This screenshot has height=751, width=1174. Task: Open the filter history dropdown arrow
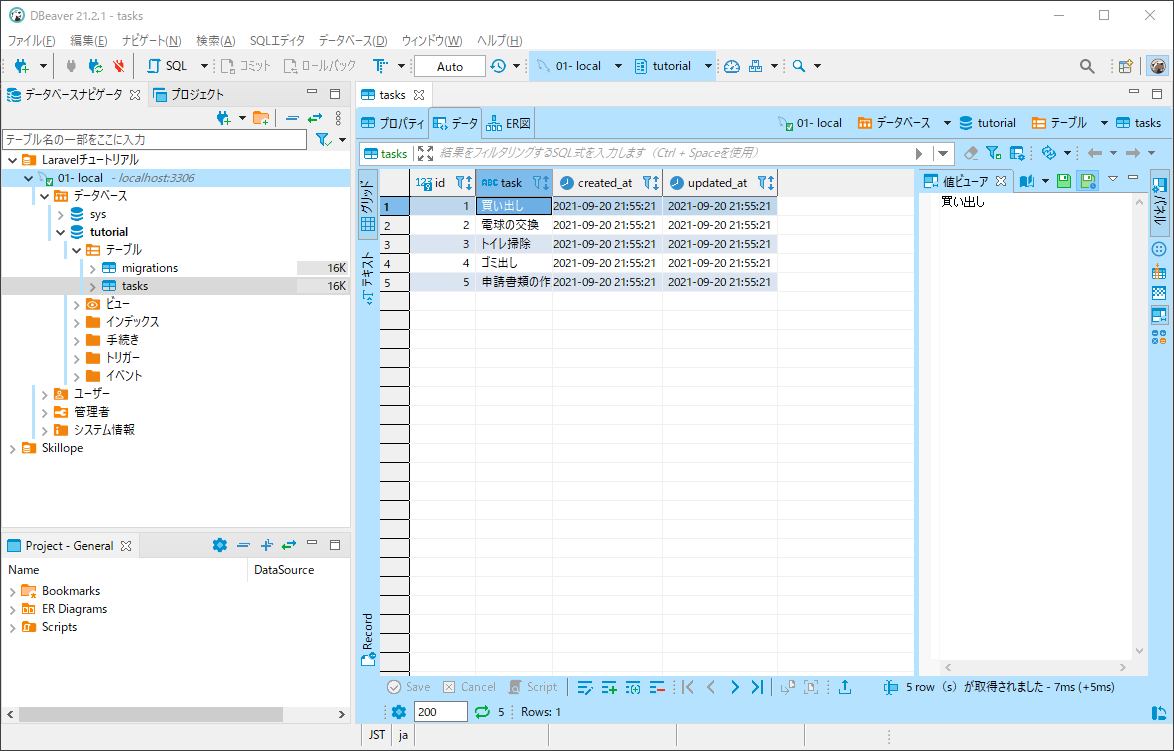click(x=943, y=153)
